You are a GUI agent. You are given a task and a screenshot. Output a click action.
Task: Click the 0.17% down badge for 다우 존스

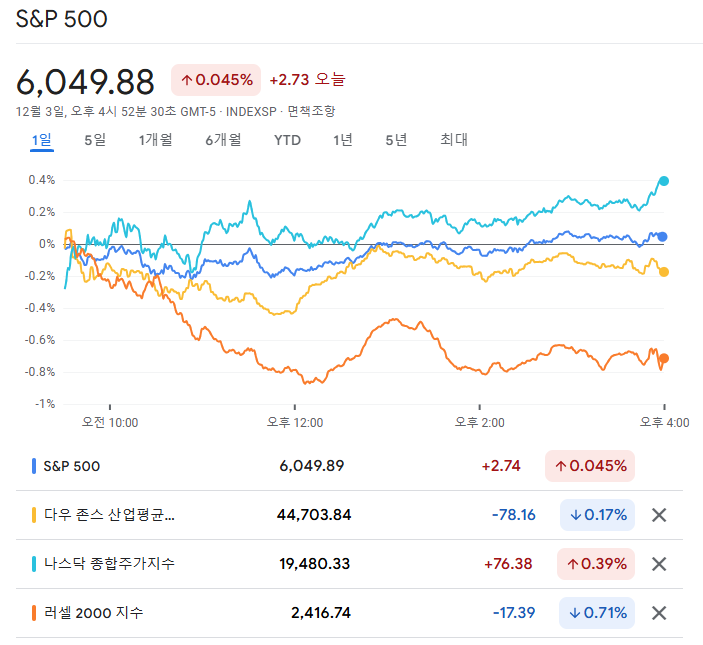coord(597,515)
